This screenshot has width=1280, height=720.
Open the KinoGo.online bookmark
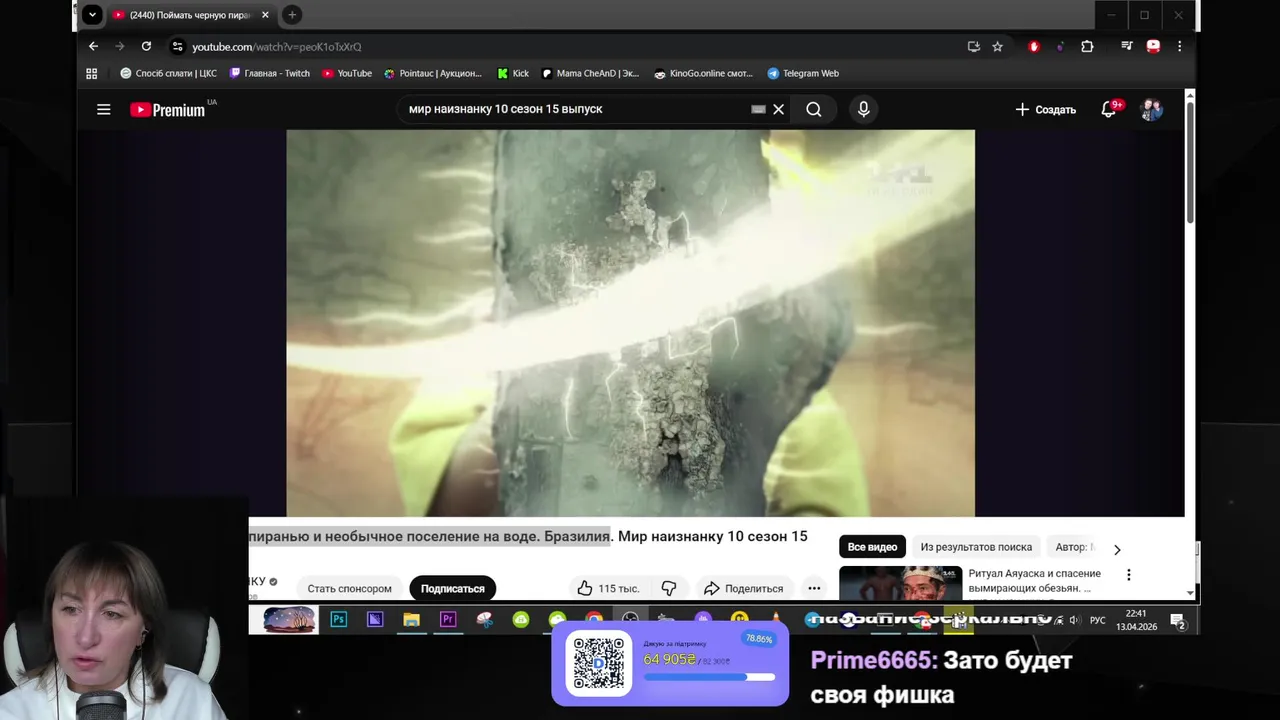tap(703, 73)
